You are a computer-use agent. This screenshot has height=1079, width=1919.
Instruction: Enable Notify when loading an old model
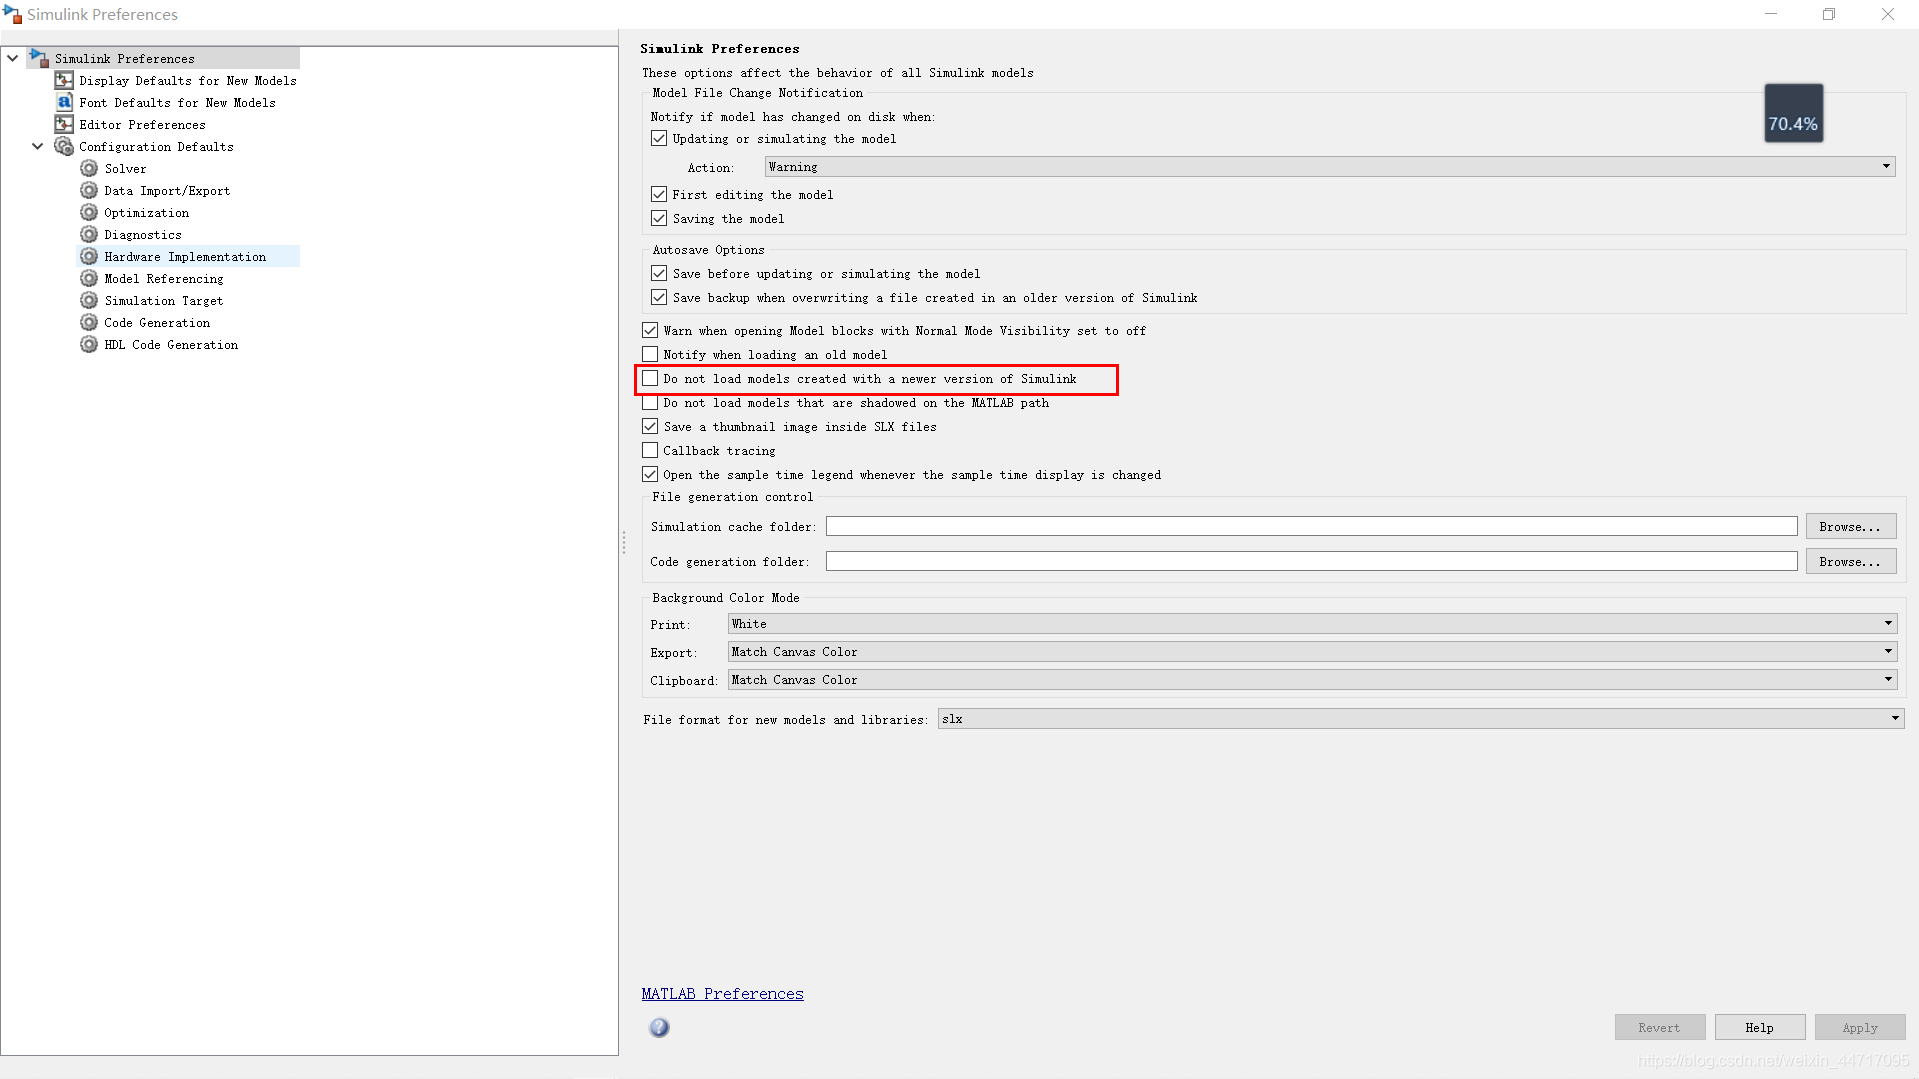tap(650, 354)
